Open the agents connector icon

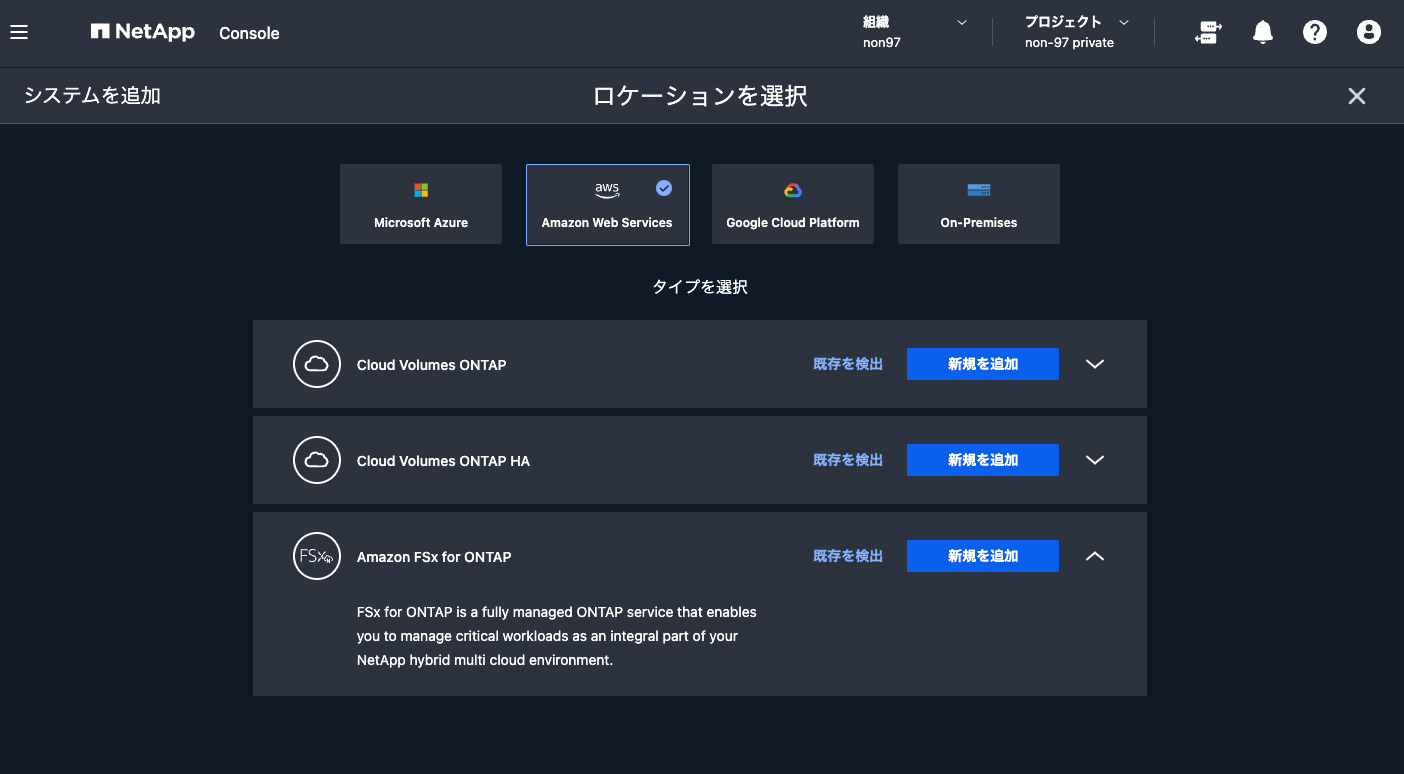(x=1208, y=33)
